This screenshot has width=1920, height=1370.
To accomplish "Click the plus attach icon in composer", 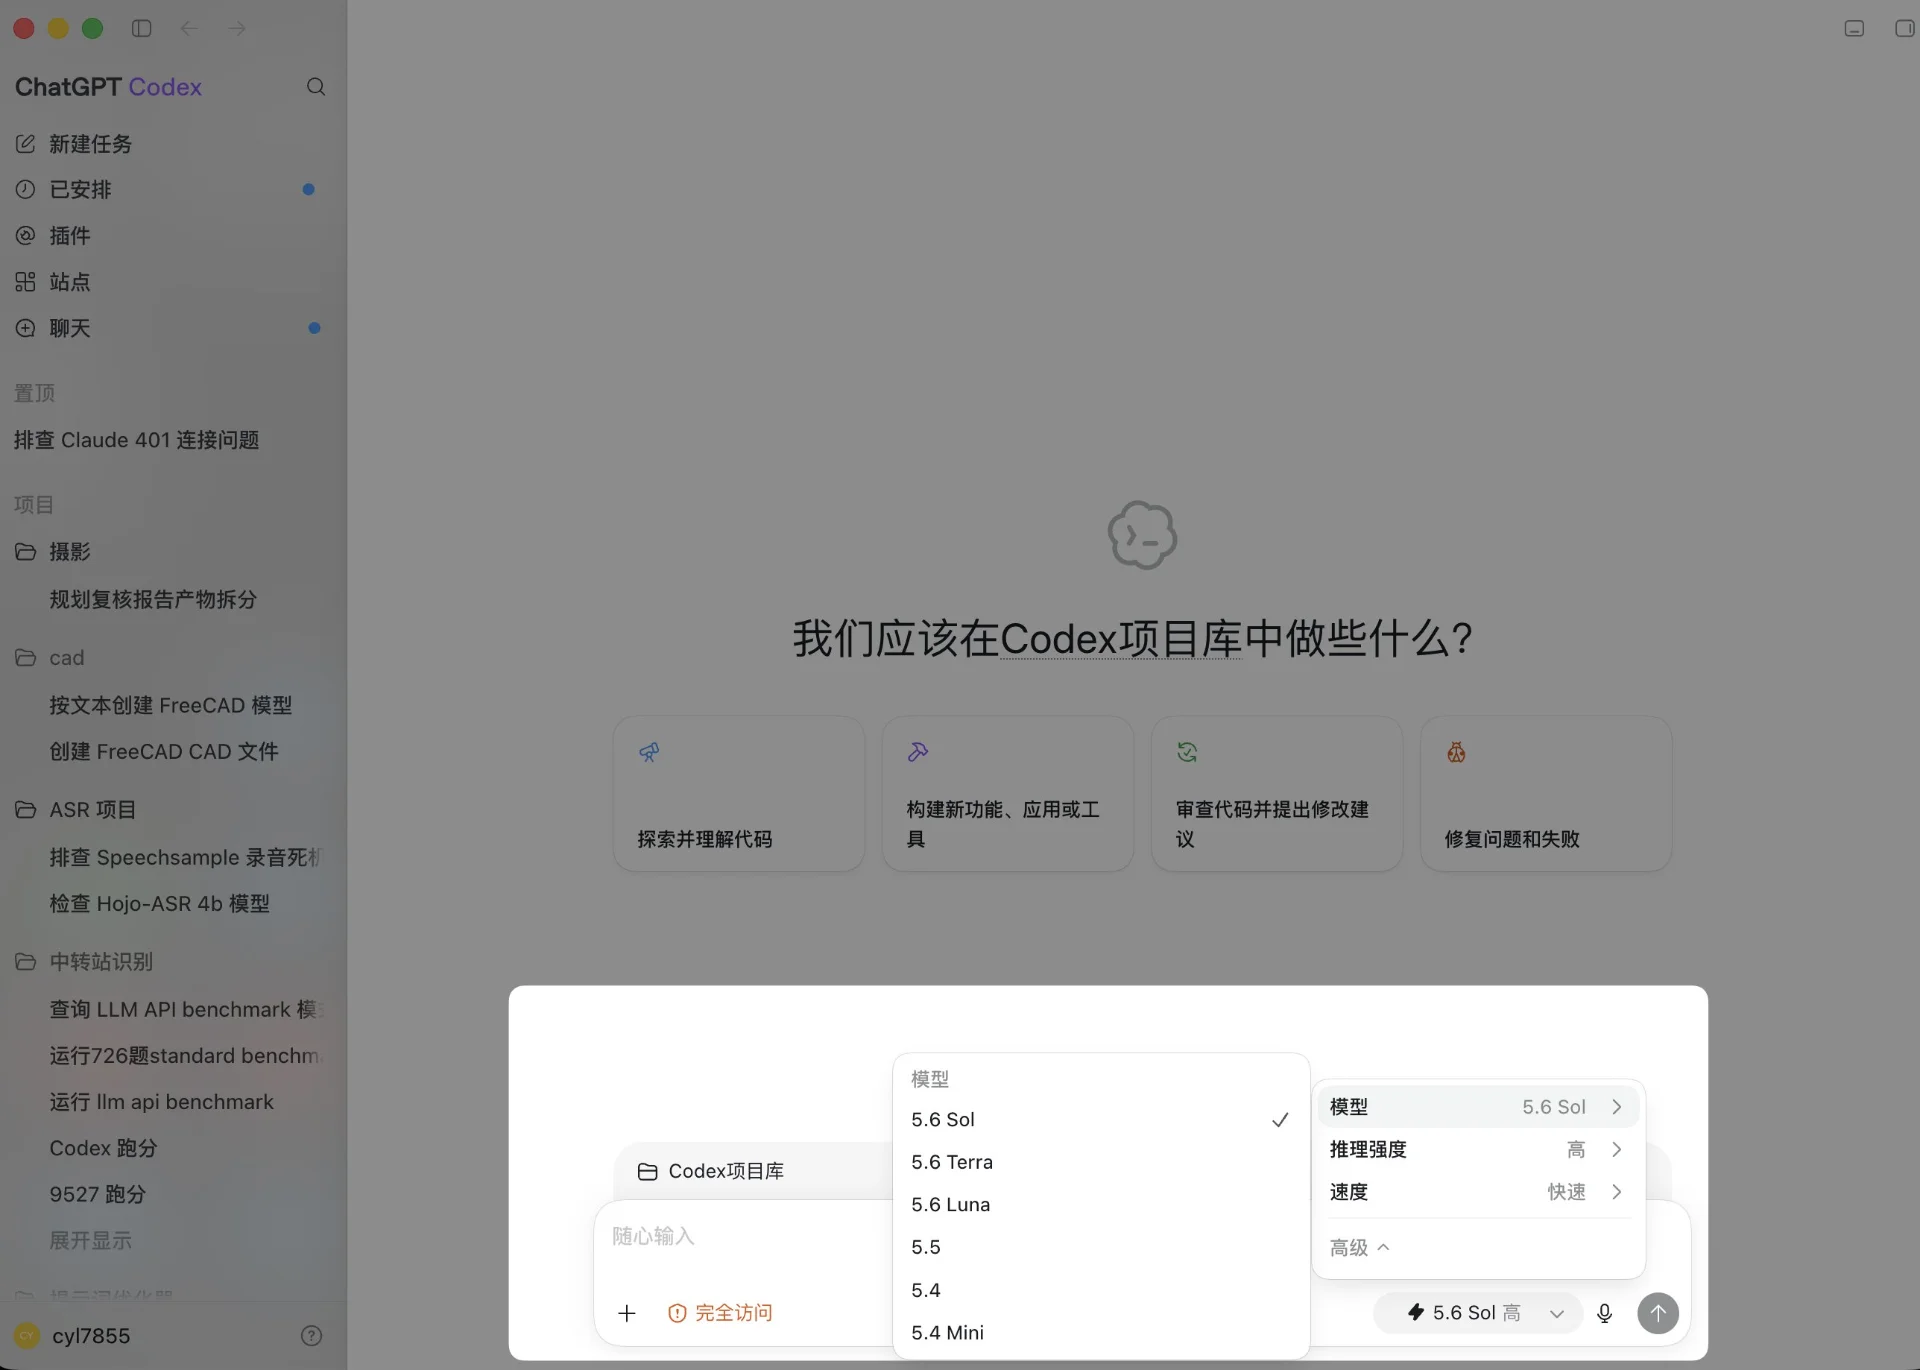I will (627, 1313).
